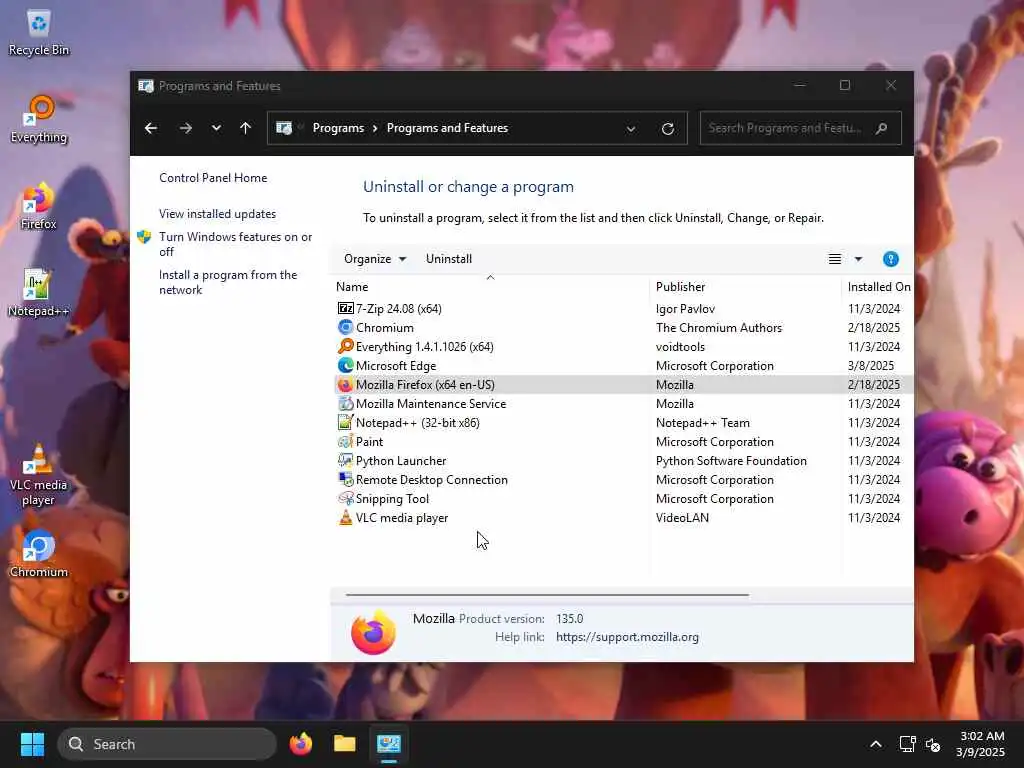Screen dimensions: 1024x768
Task: Click the Programs and Features breadcrumb
Action: [447, 128]
